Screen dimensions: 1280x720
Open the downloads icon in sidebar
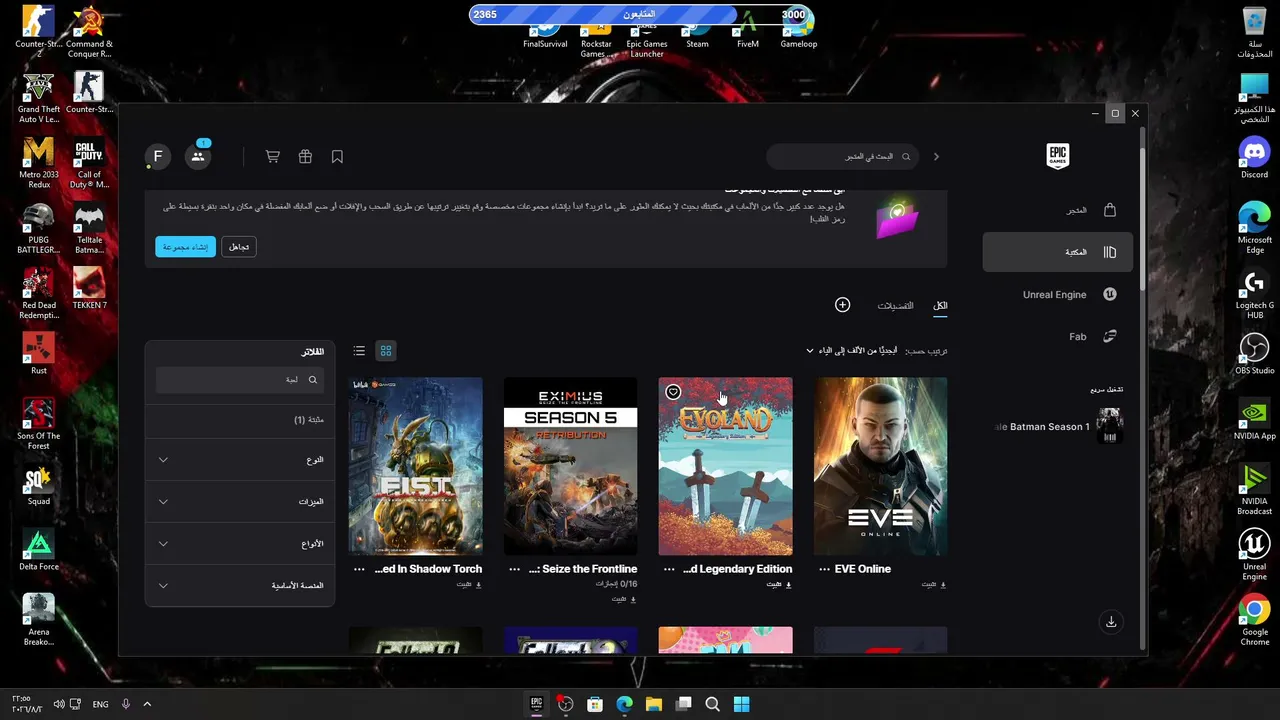[1110, 622]
